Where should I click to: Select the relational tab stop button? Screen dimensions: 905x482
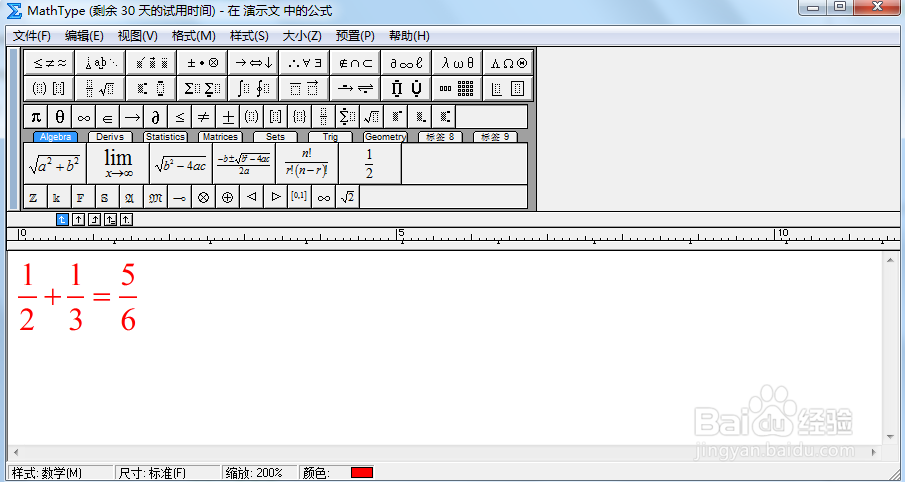click(x=111, y=219)
